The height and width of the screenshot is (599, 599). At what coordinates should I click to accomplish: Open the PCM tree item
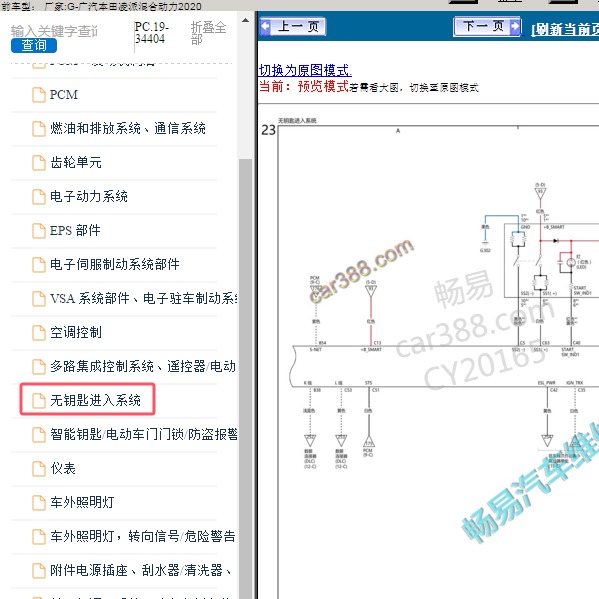(x=64, y=95)
